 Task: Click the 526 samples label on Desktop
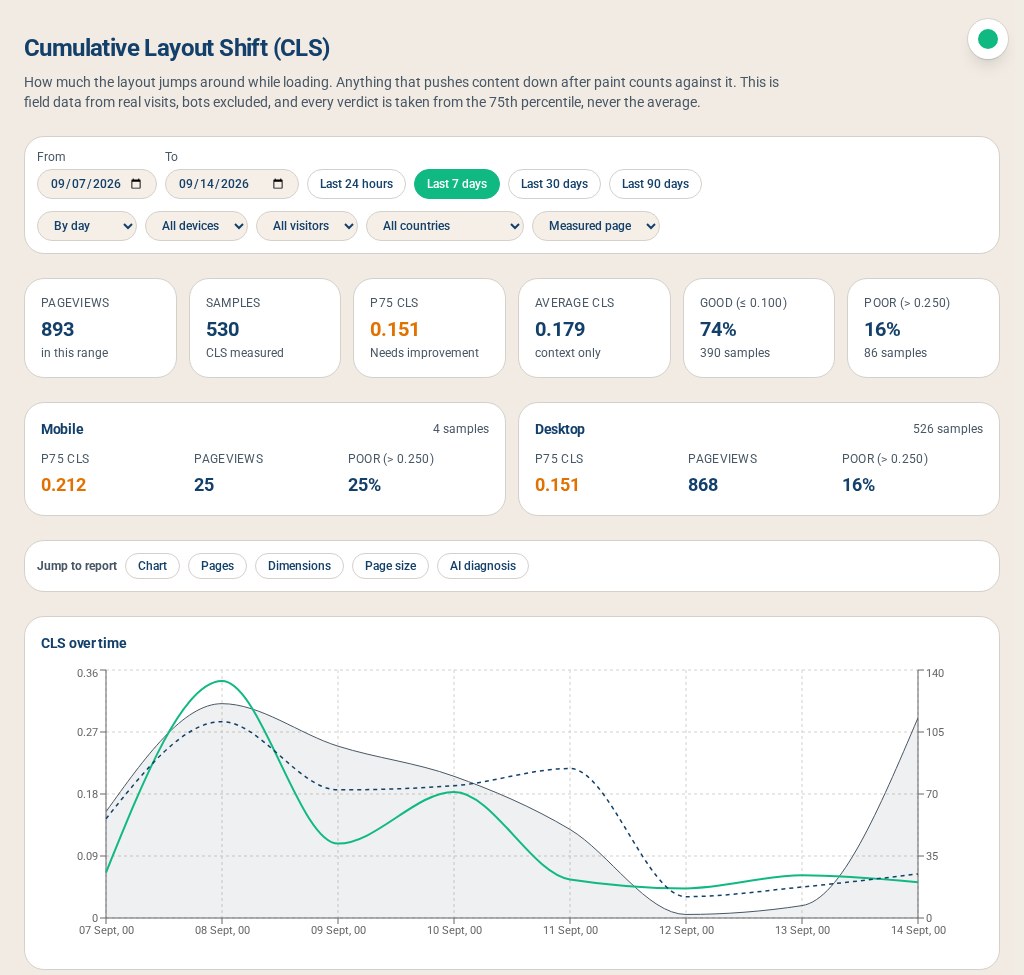click(x=948, y=429)
